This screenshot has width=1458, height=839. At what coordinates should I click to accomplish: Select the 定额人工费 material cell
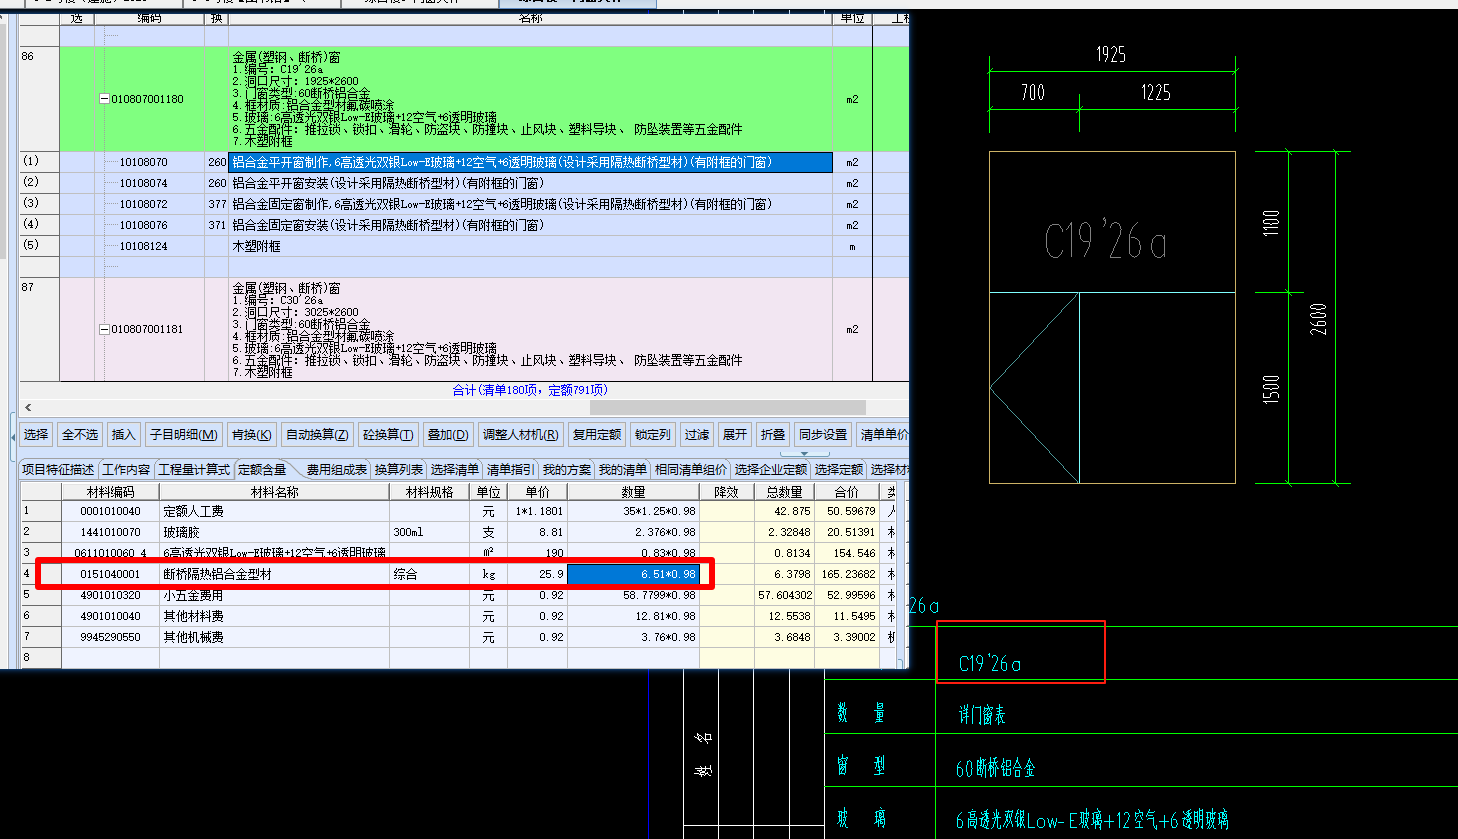click(x=274, y=511)
